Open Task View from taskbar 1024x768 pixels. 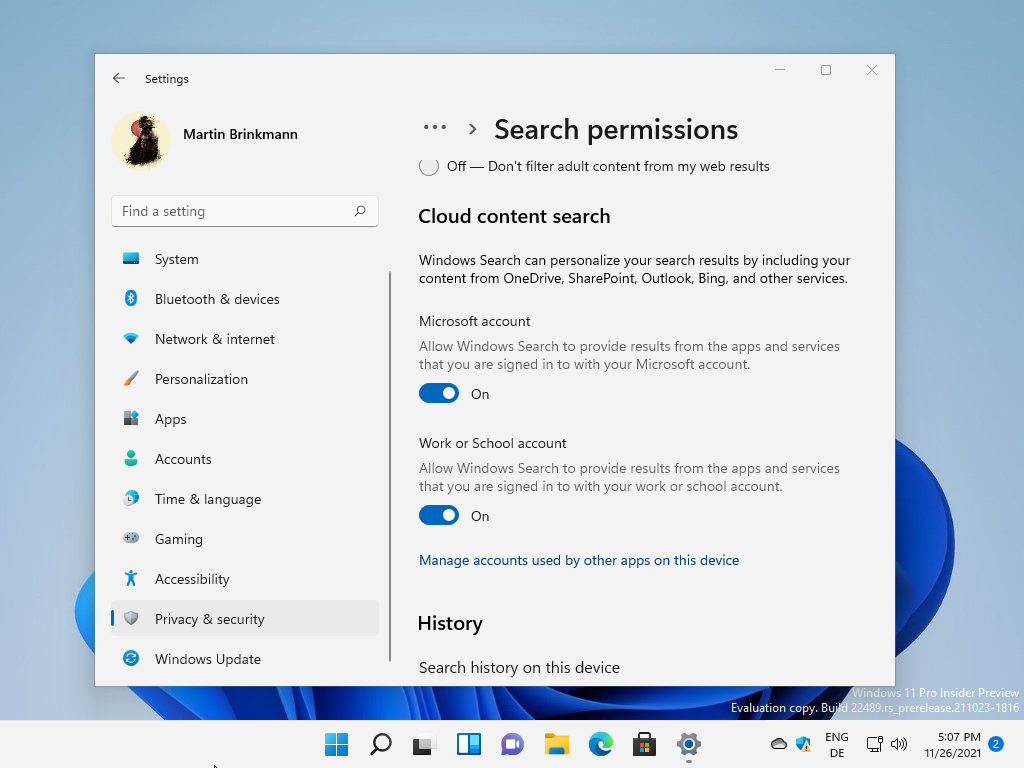tap(424, 744)
